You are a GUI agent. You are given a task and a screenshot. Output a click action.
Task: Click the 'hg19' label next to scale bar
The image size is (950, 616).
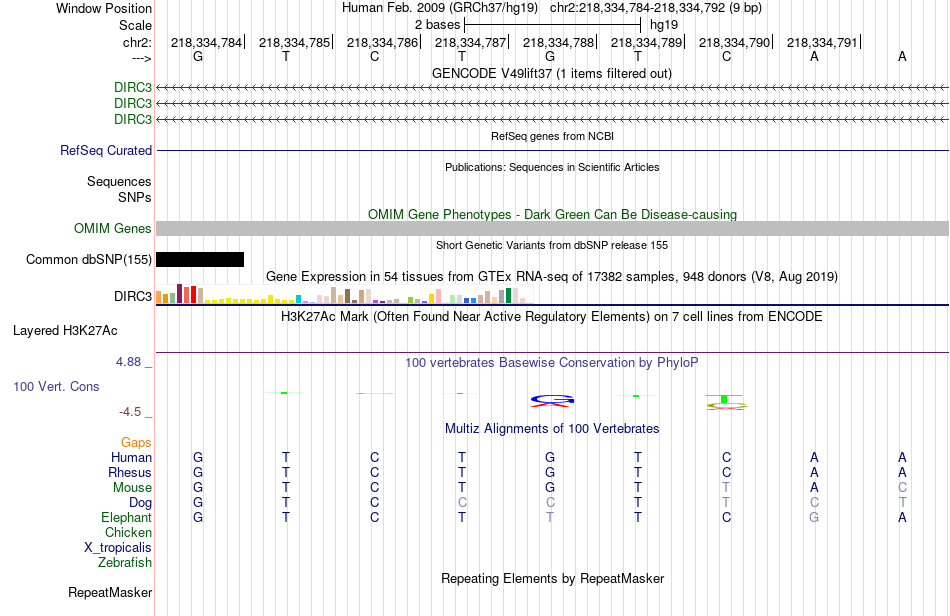(664, 25)
